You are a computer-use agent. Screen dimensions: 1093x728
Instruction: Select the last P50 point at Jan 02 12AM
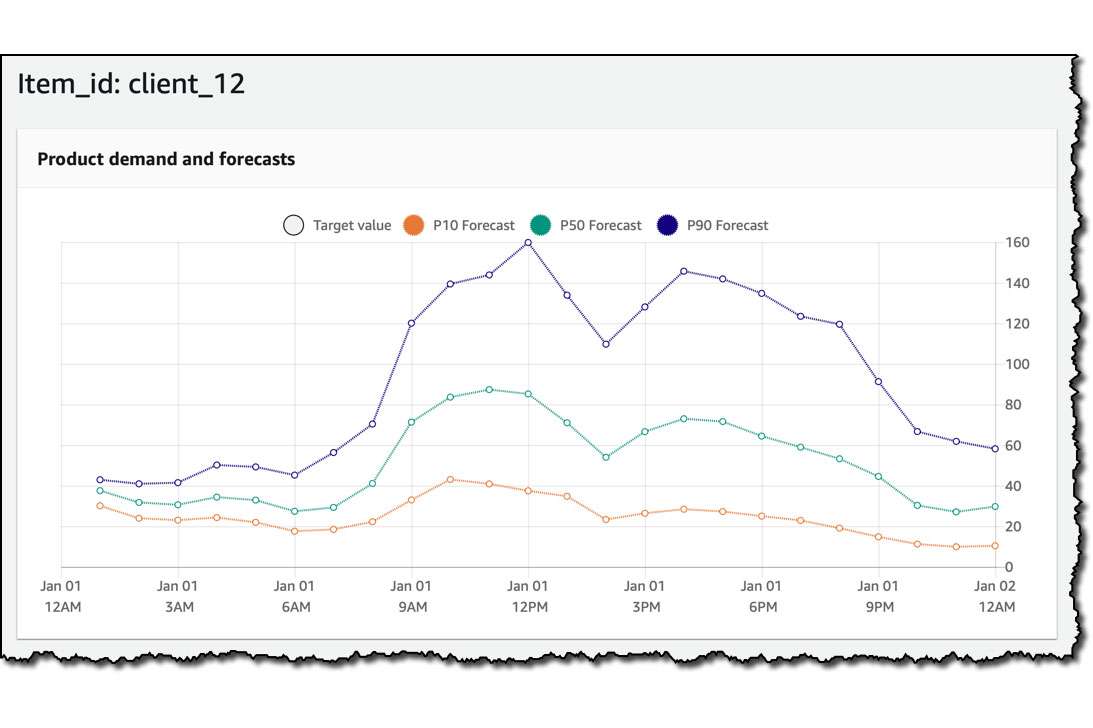pos(995,506)
